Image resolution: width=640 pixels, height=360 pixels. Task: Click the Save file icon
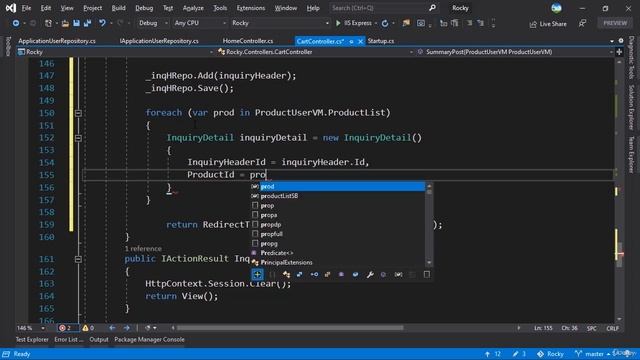(76, 23)
